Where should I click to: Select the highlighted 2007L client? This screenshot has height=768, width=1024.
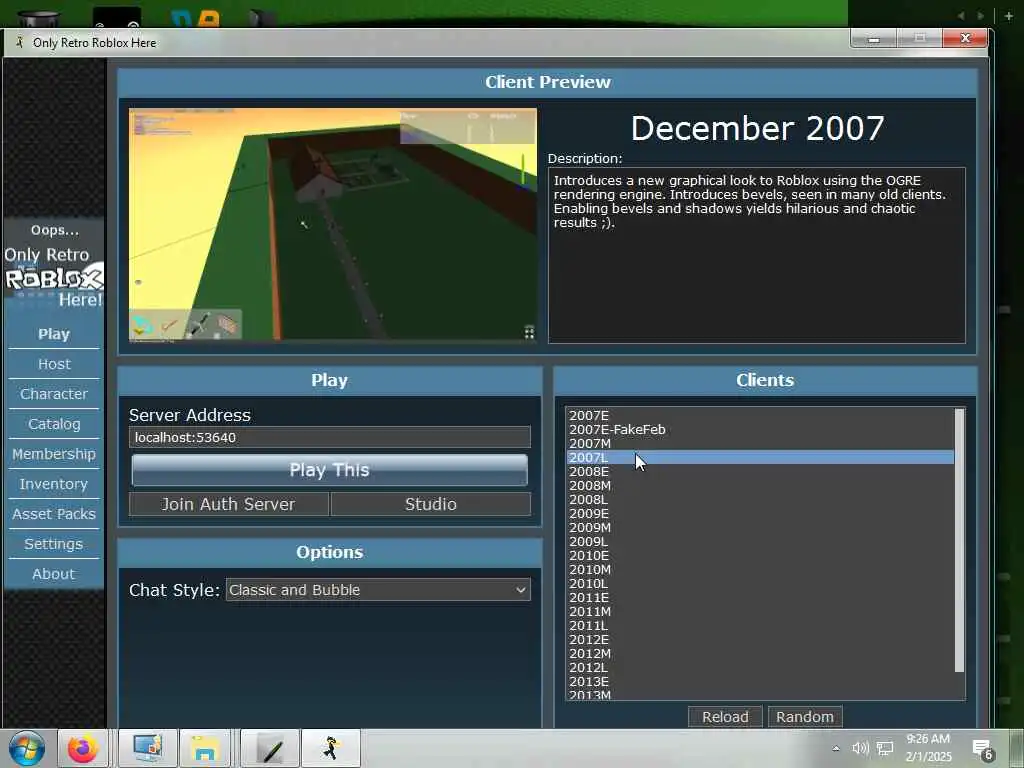click(x=760, y=457)
